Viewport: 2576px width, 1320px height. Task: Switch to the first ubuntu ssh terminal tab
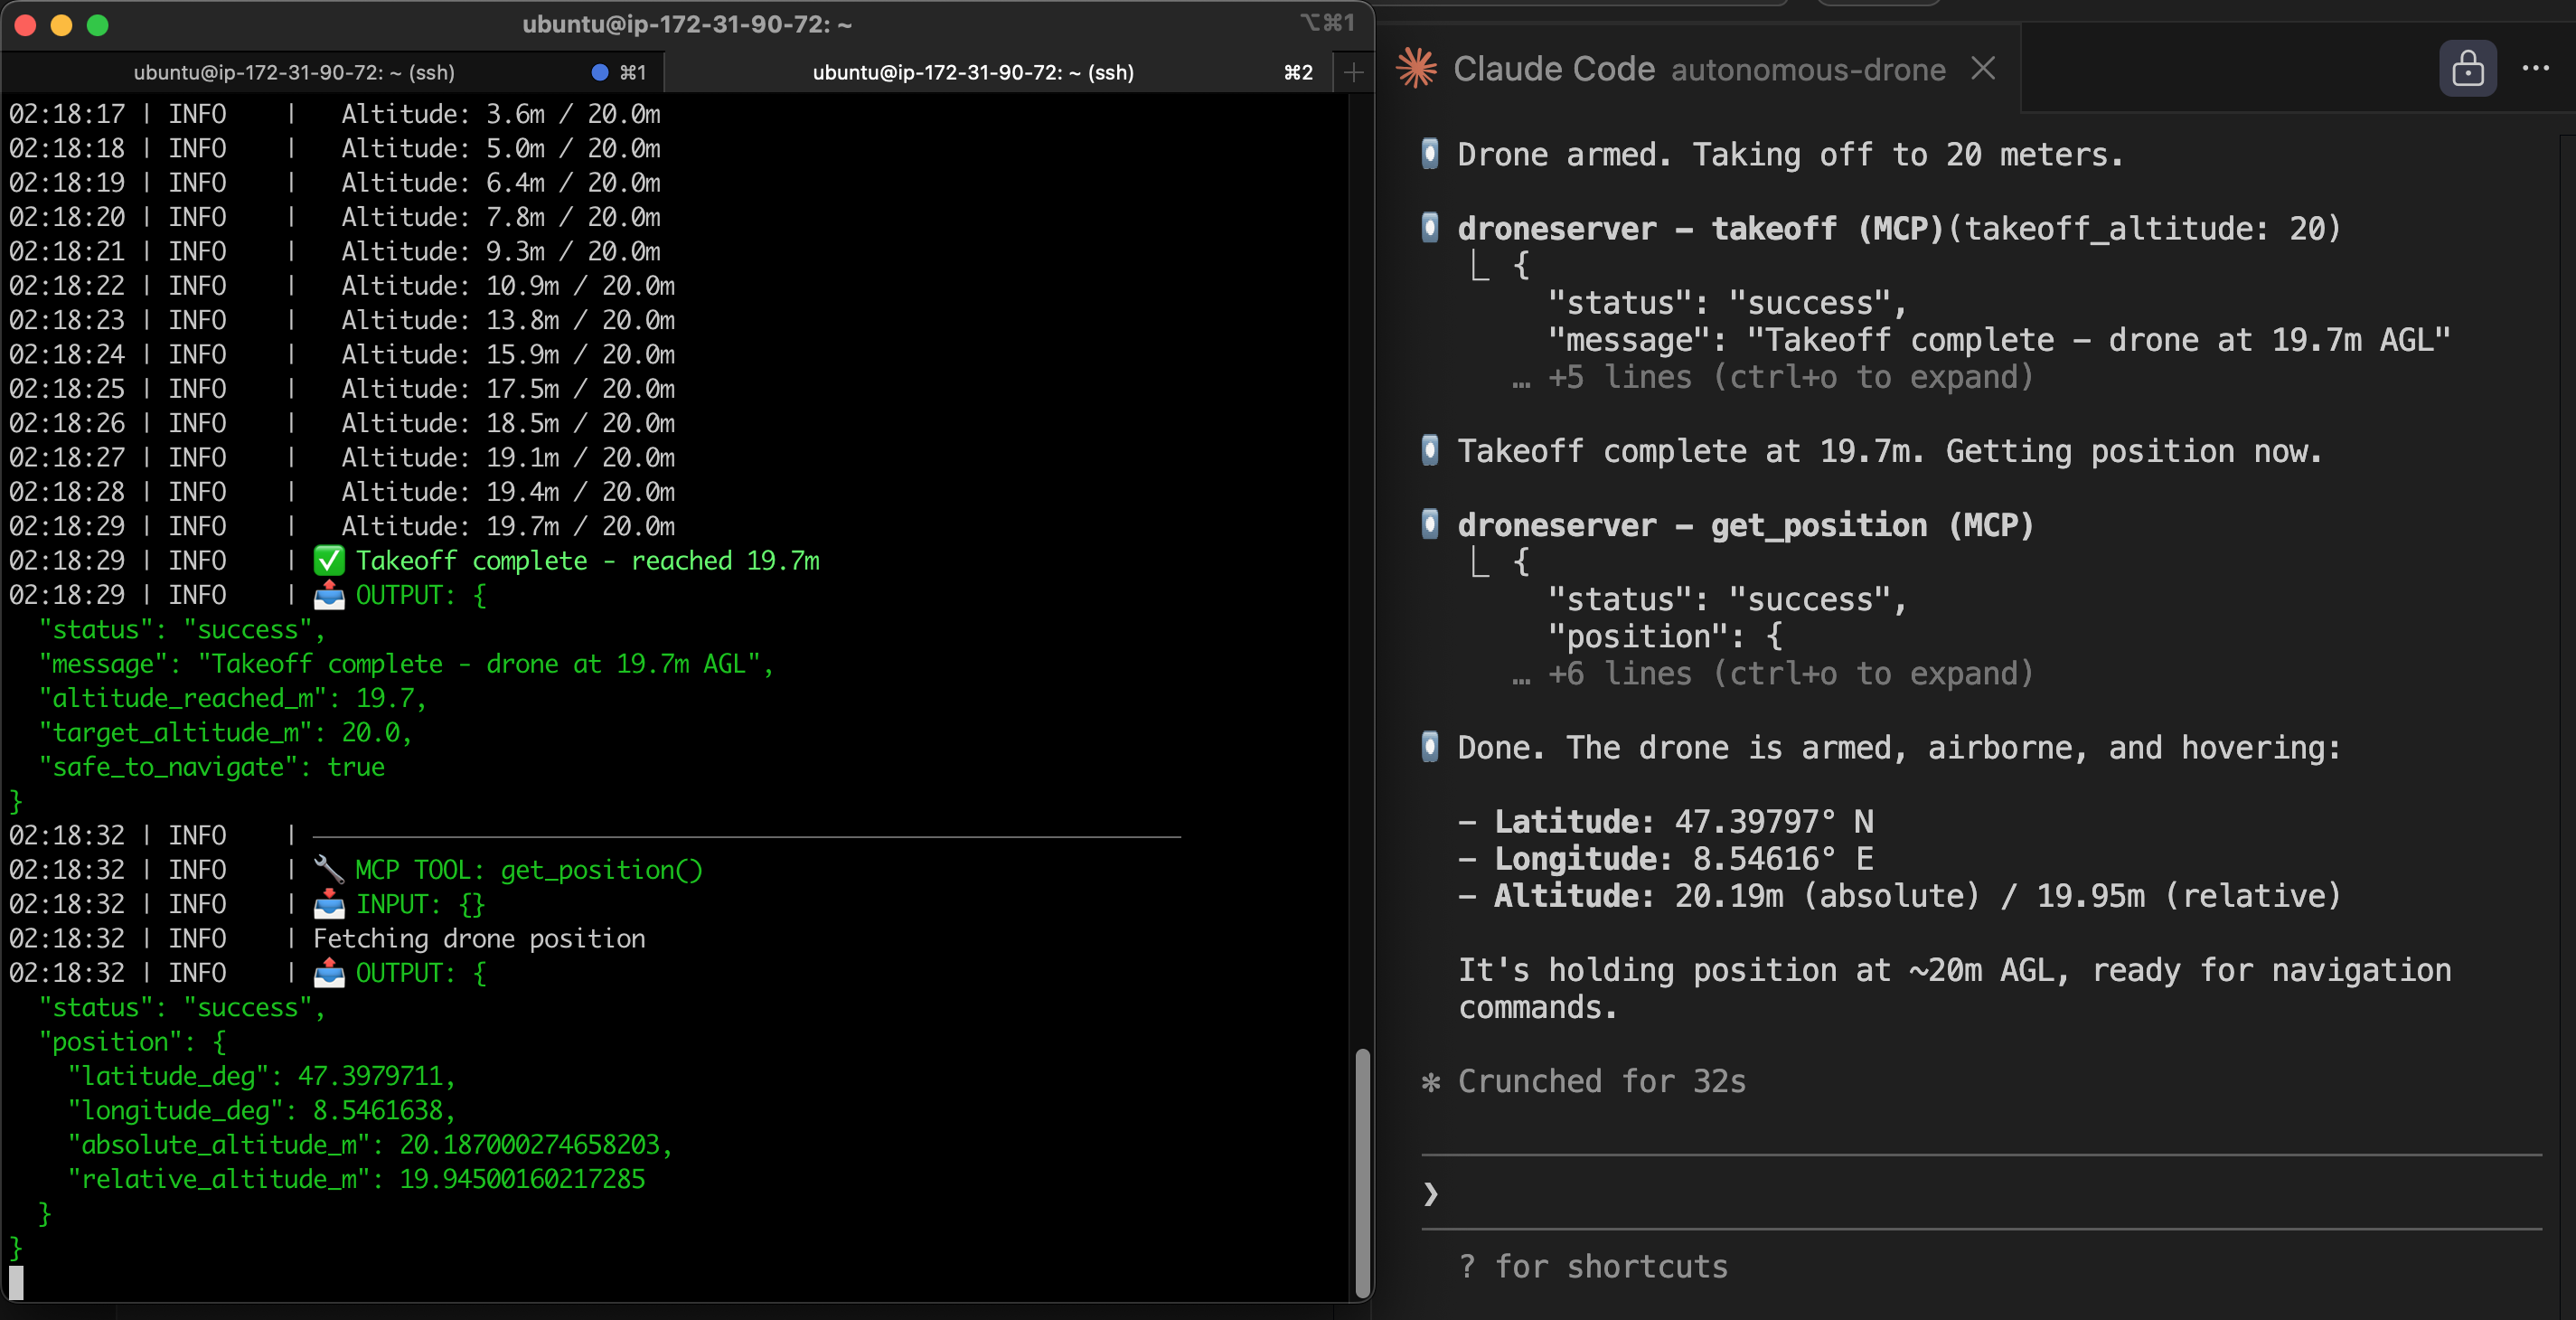(x=295, y=71)
